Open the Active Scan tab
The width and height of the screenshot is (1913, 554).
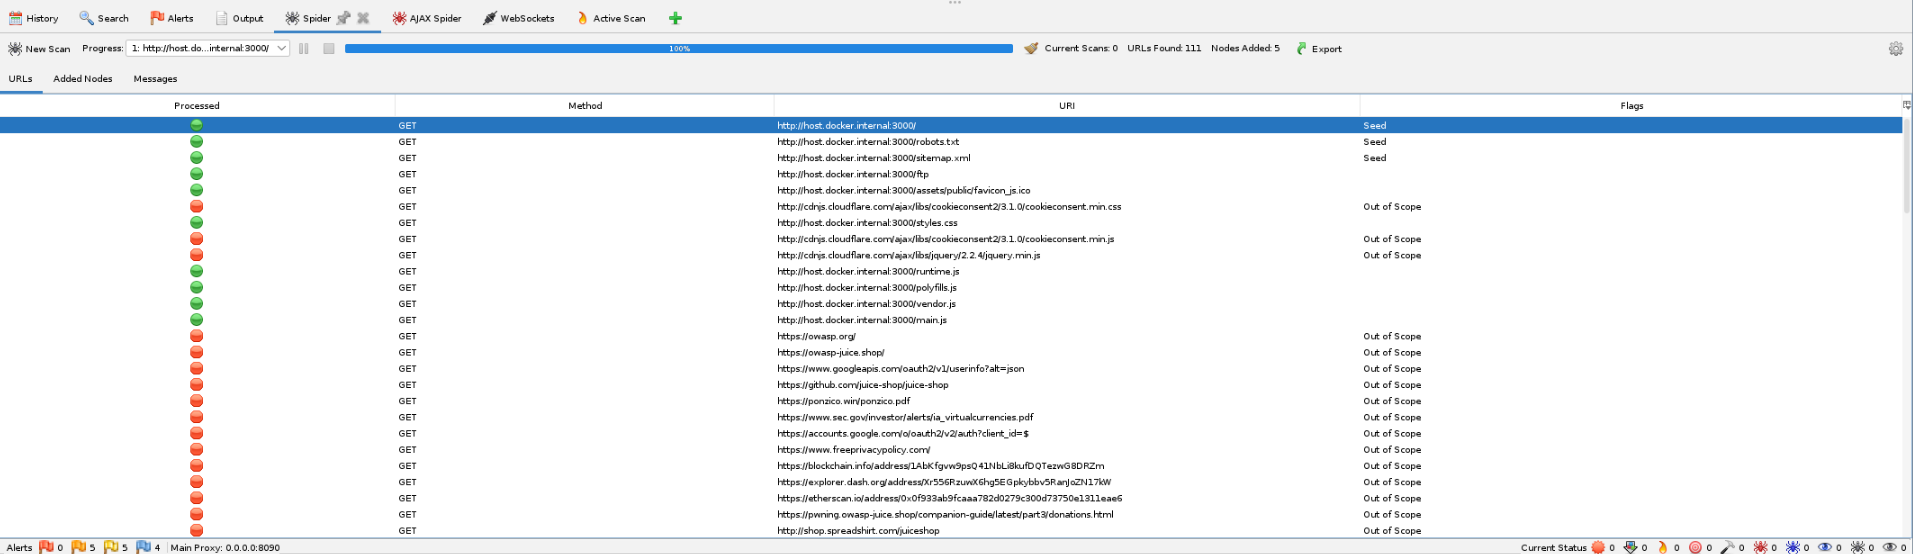(611, 18)
